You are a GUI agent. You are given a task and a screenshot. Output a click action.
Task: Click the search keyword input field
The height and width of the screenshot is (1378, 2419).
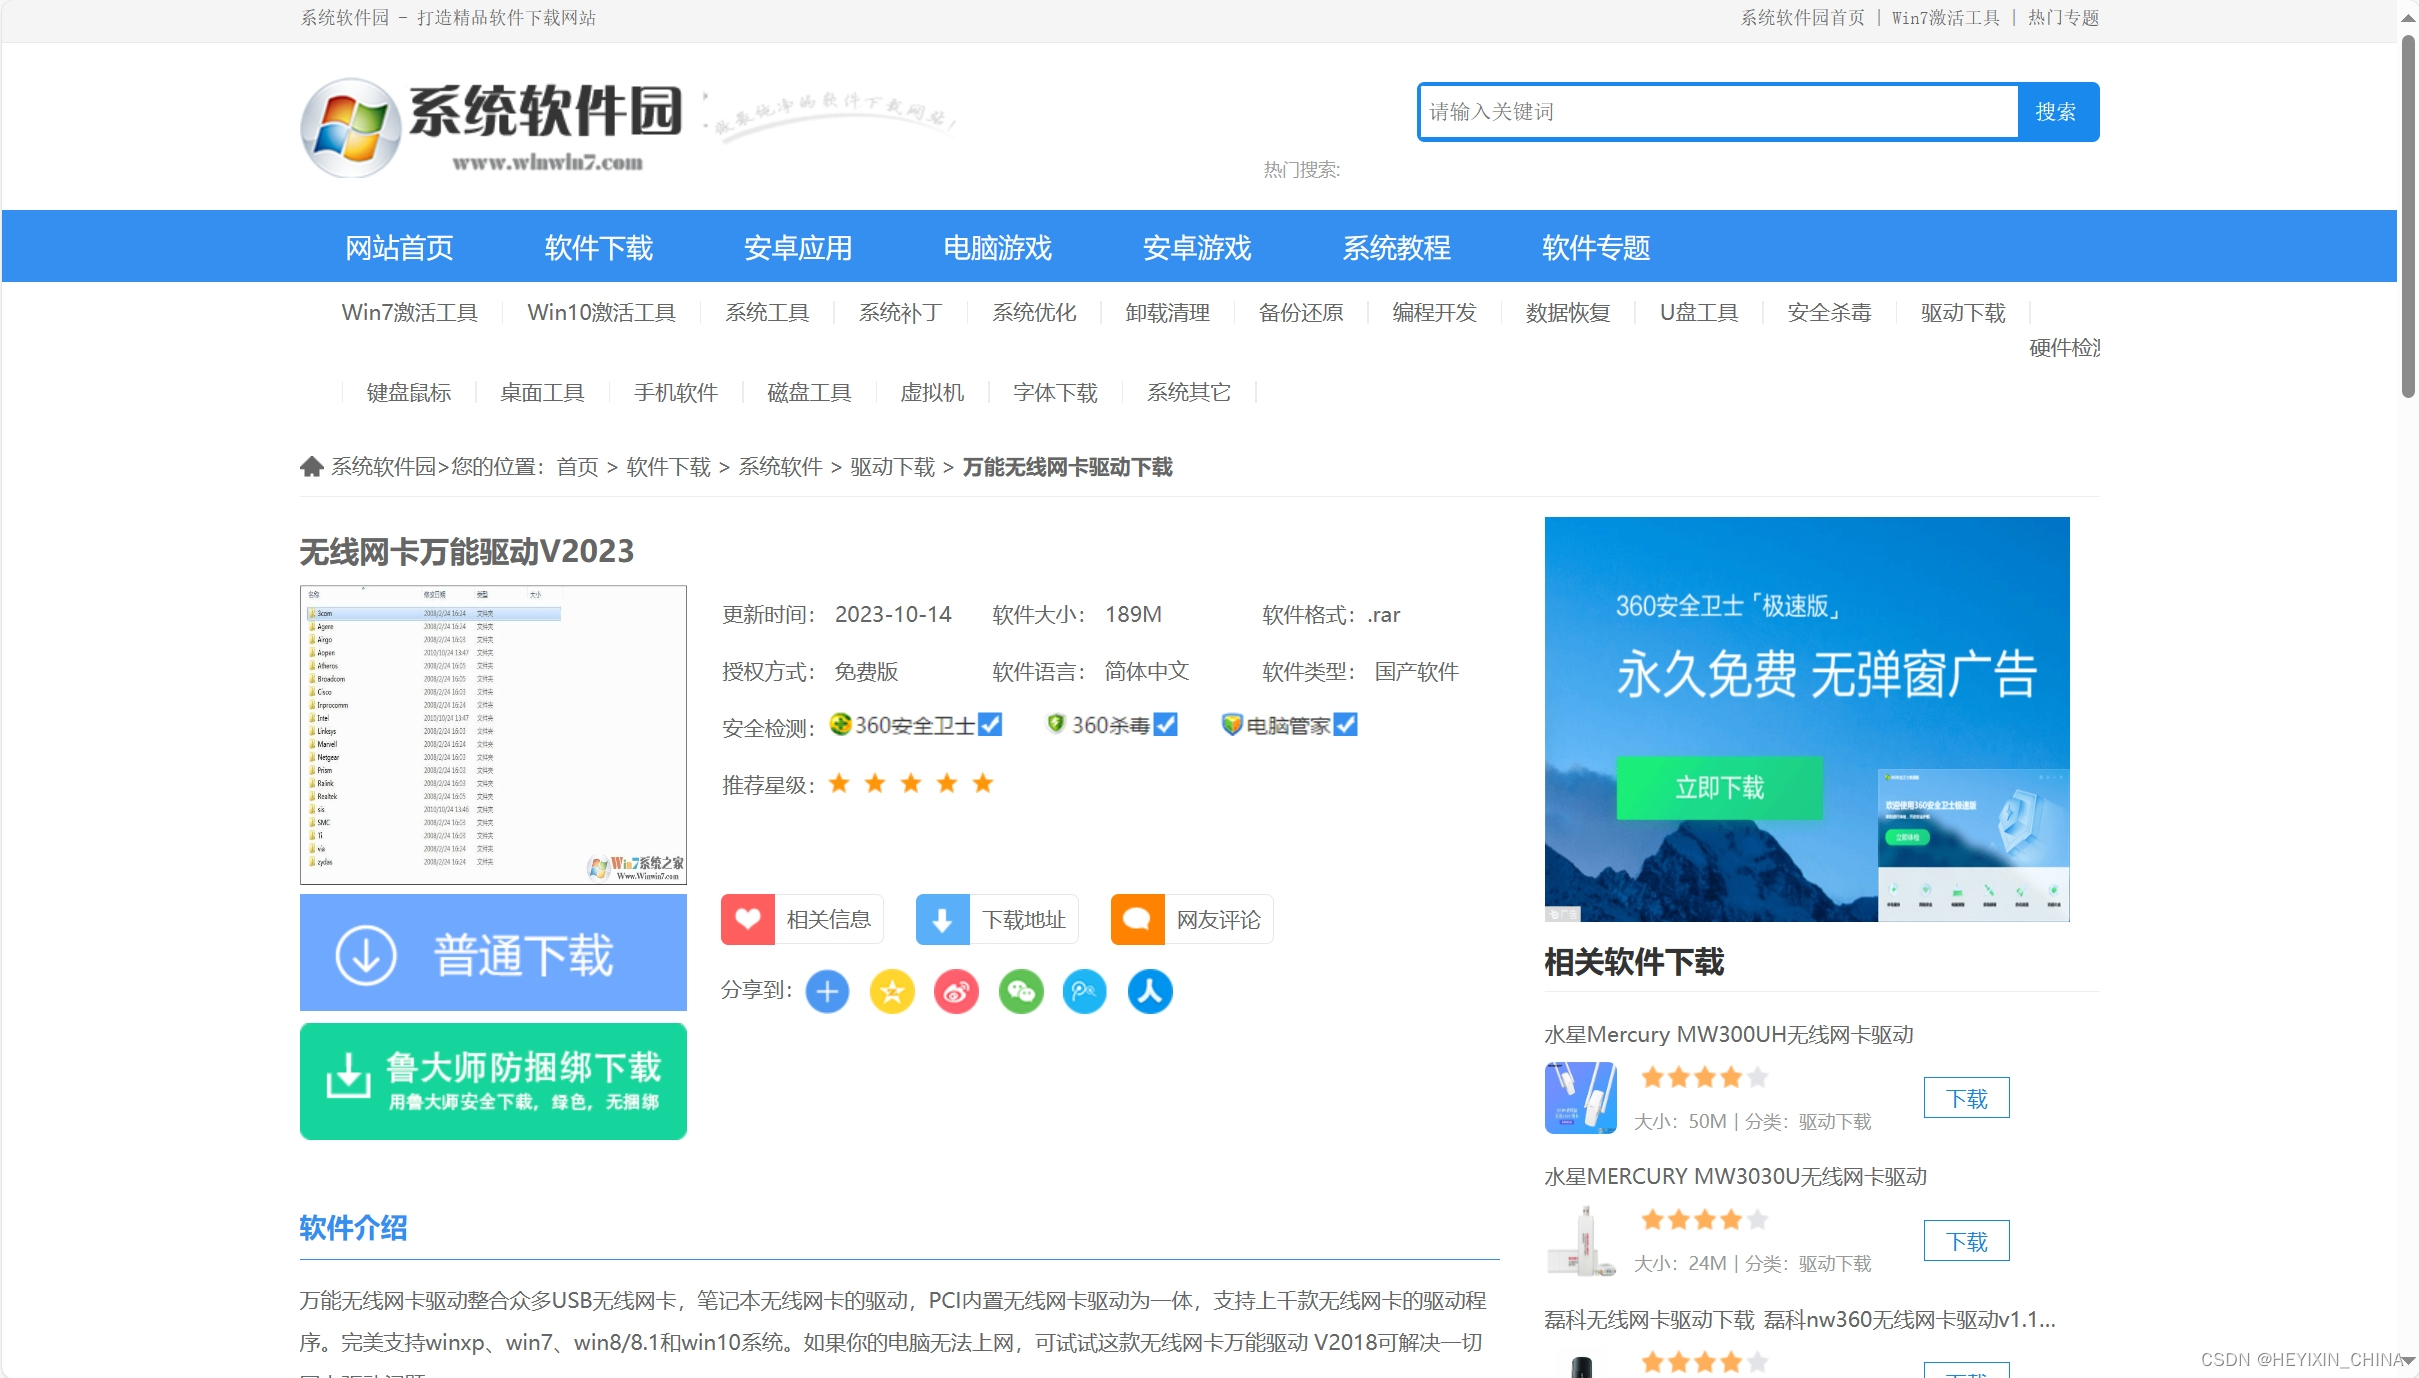(x=1717, y=112)
